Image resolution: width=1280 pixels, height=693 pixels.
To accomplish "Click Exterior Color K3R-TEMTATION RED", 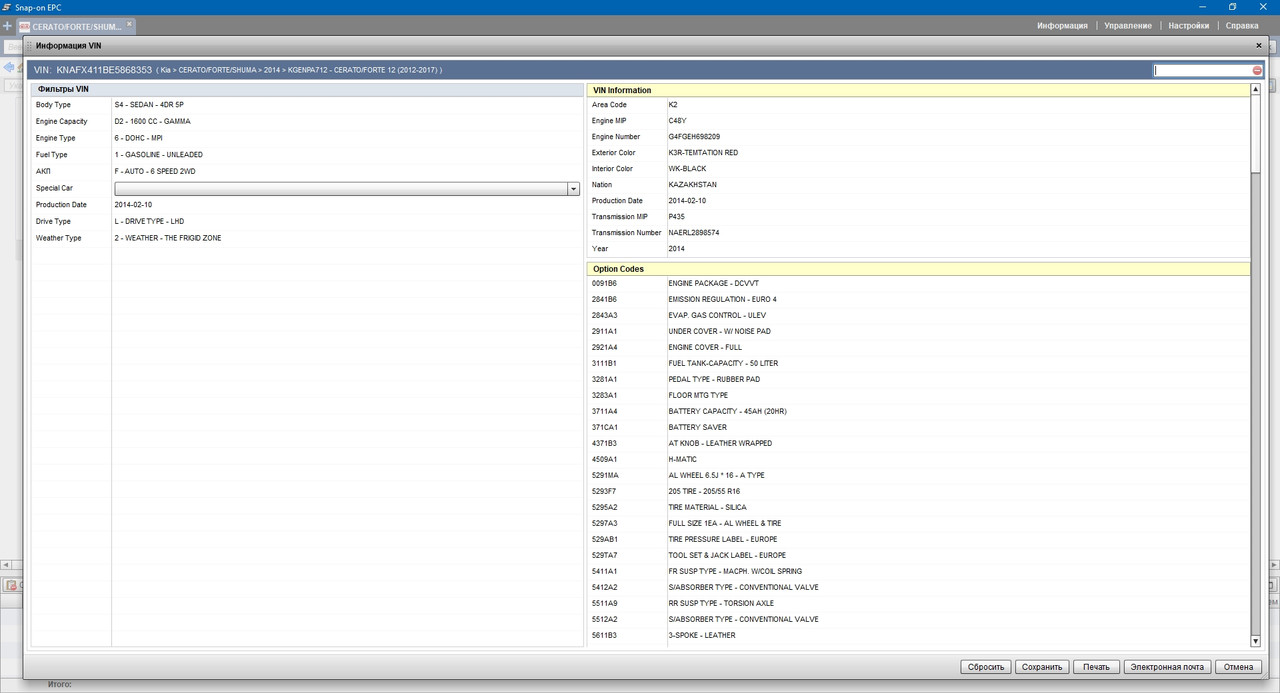I will [x=703, y=153].
